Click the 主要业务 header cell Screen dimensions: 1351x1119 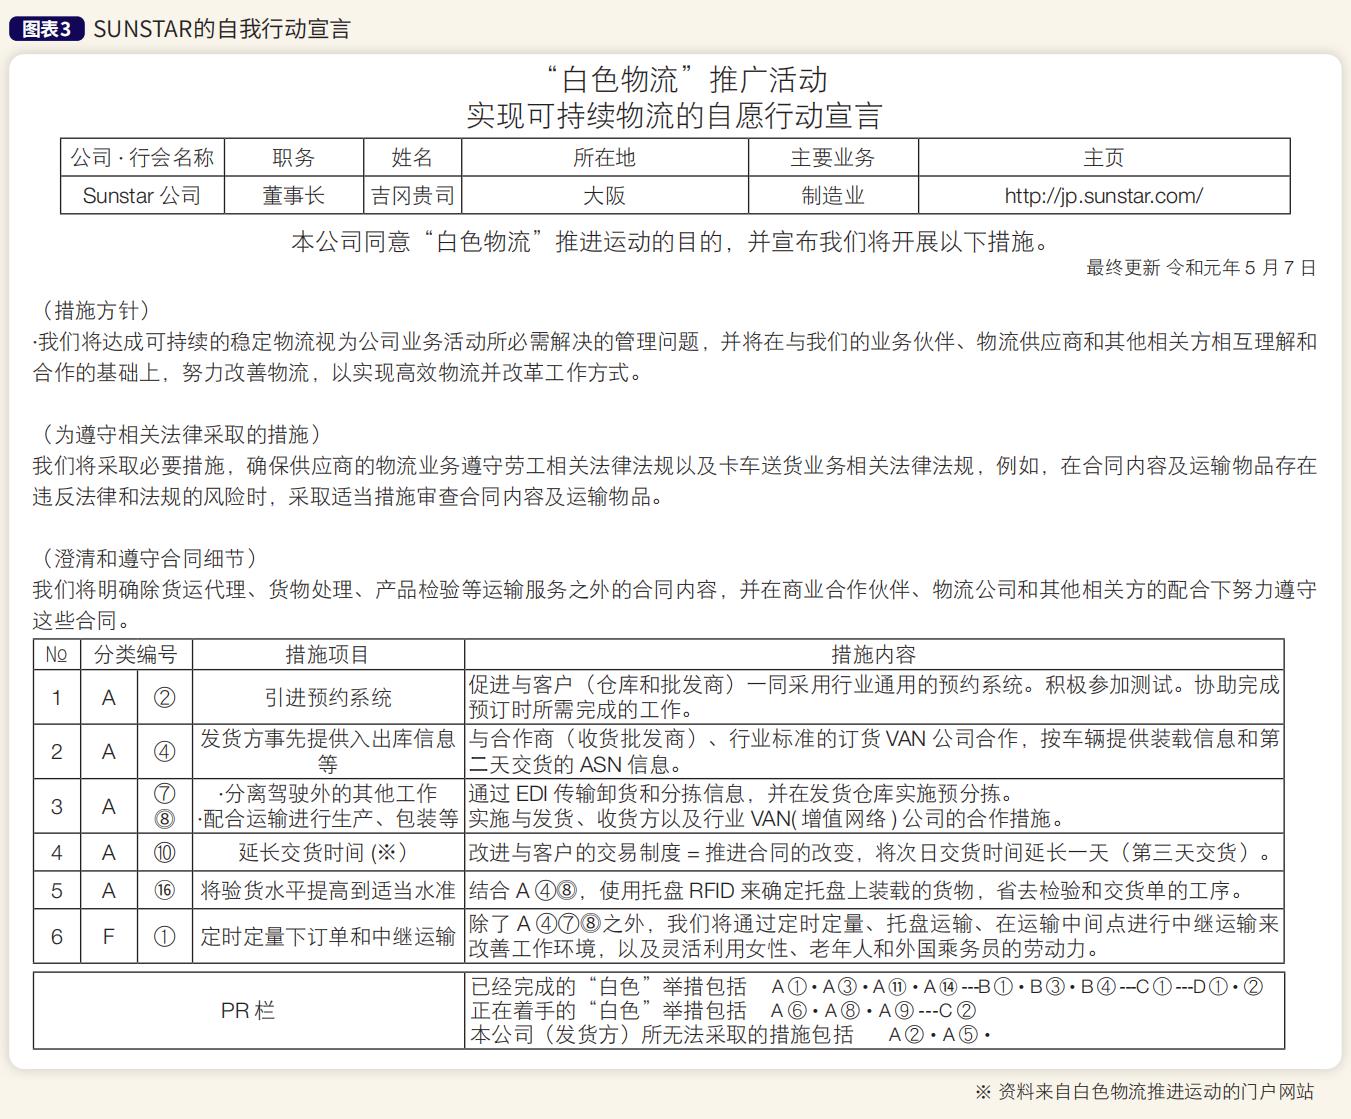[x=833, y=158]
